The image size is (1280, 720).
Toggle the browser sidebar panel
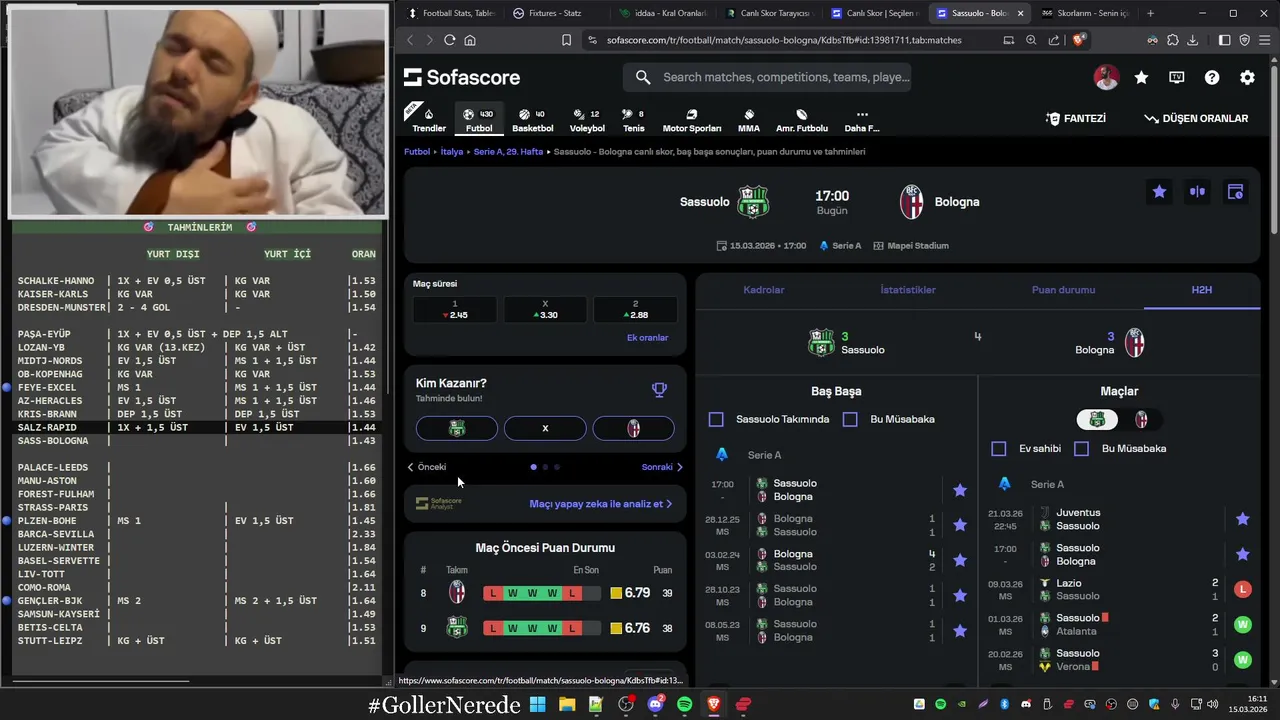(x=1225, y=40)
